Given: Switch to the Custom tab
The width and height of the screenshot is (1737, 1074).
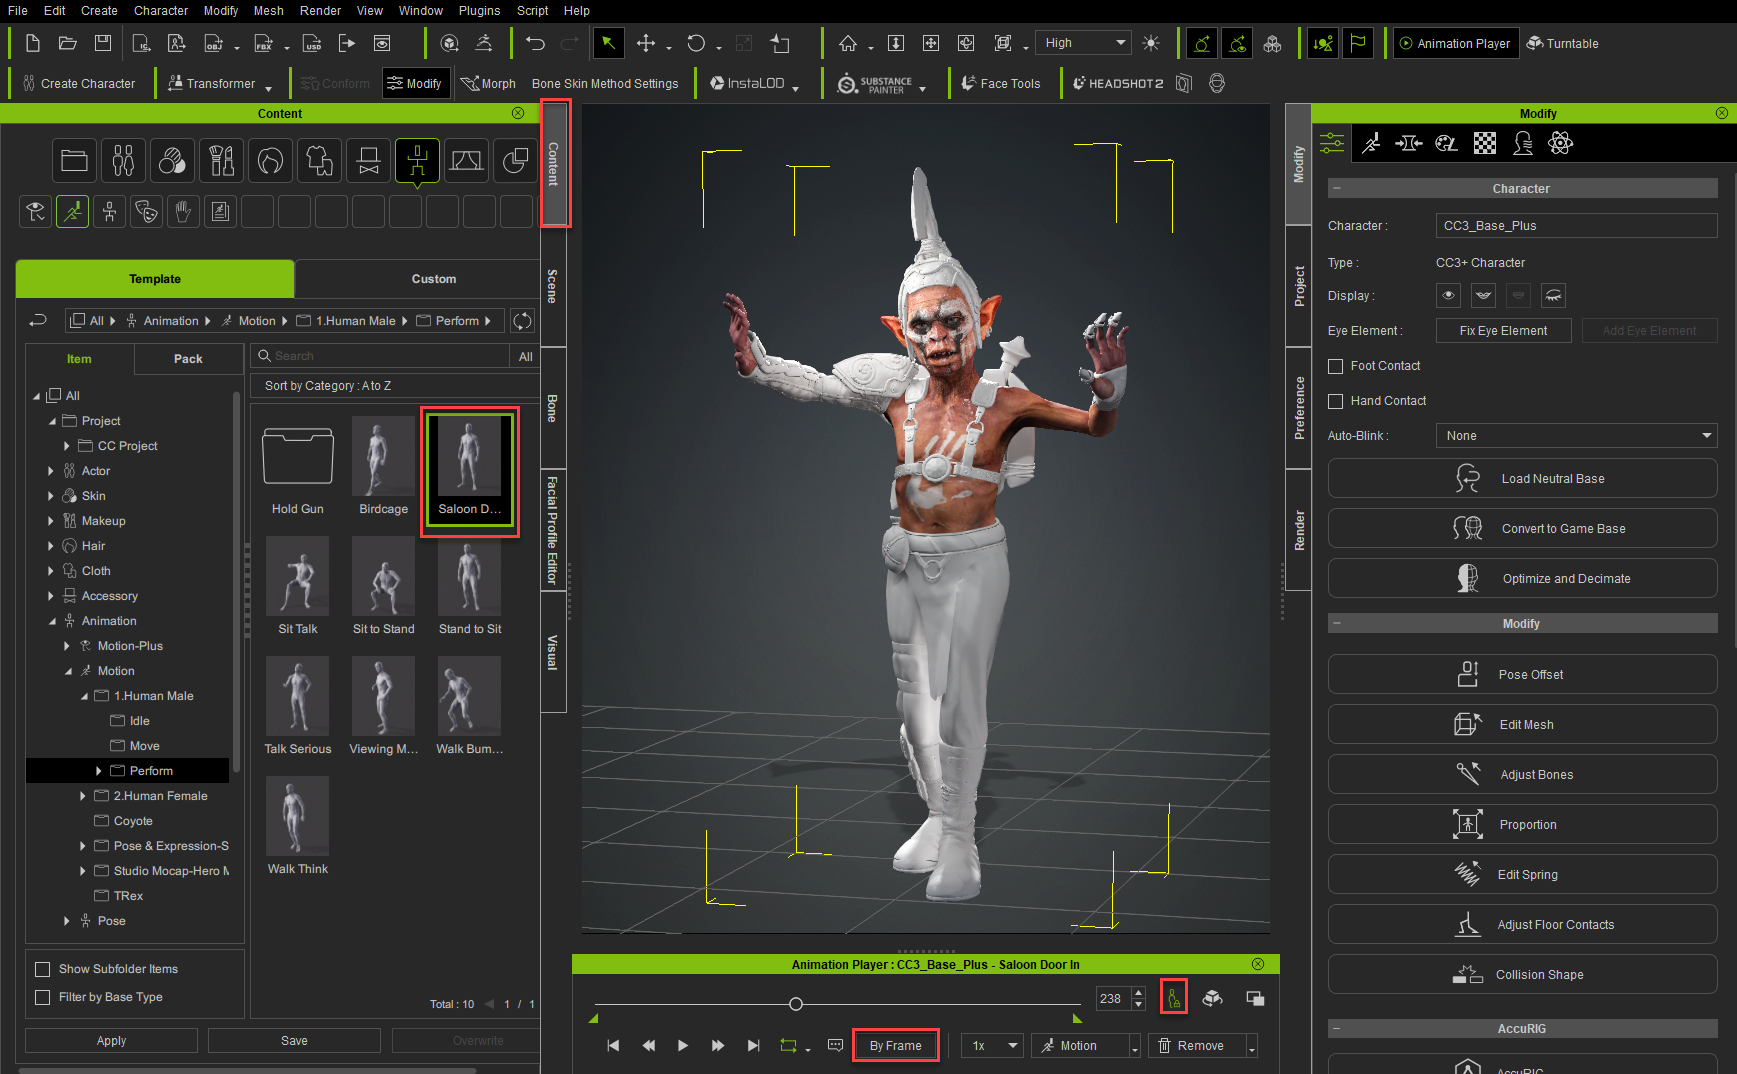Looking at the screenshot, I should point(433,279).
